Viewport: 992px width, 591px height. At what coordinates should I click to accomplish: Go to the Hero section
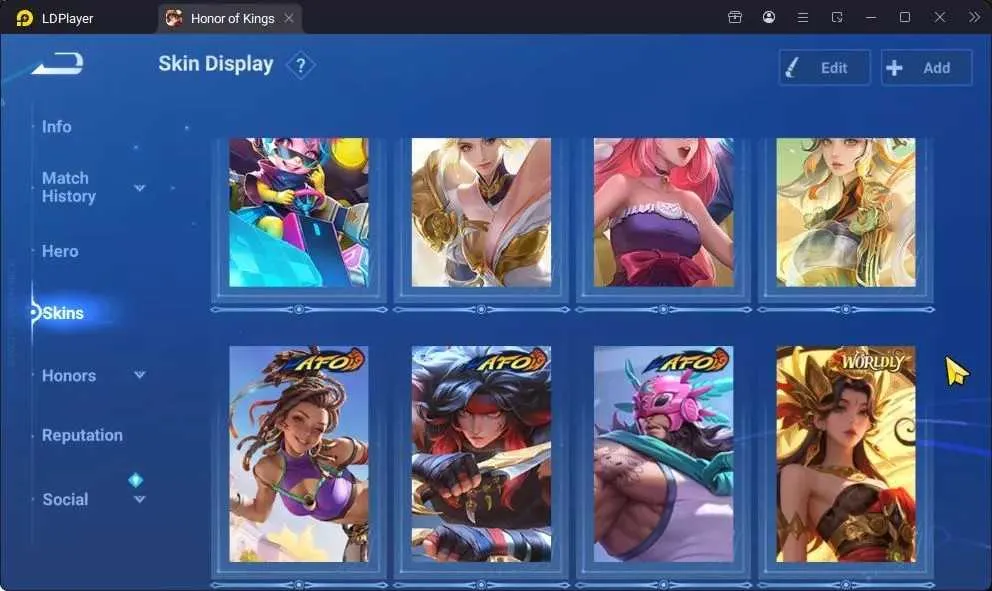coord(60,251)
